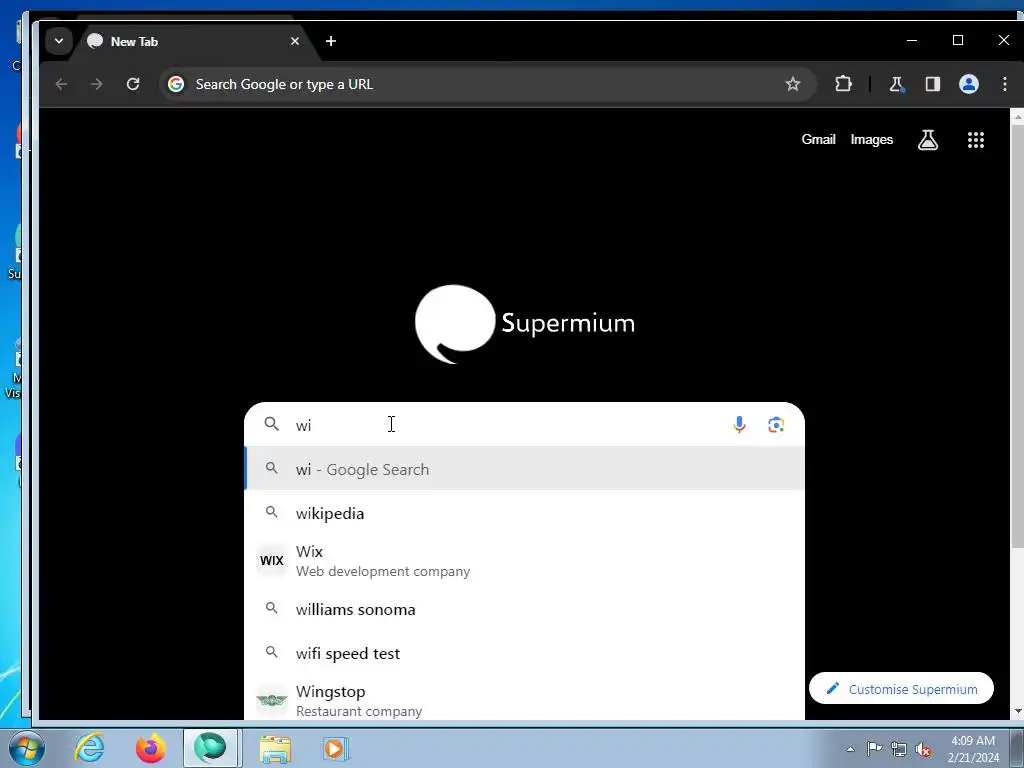Click the Supermium taskbar icon
This screenshot has height=768, width=1024.
pyautogui.click(x=210, y=748)
